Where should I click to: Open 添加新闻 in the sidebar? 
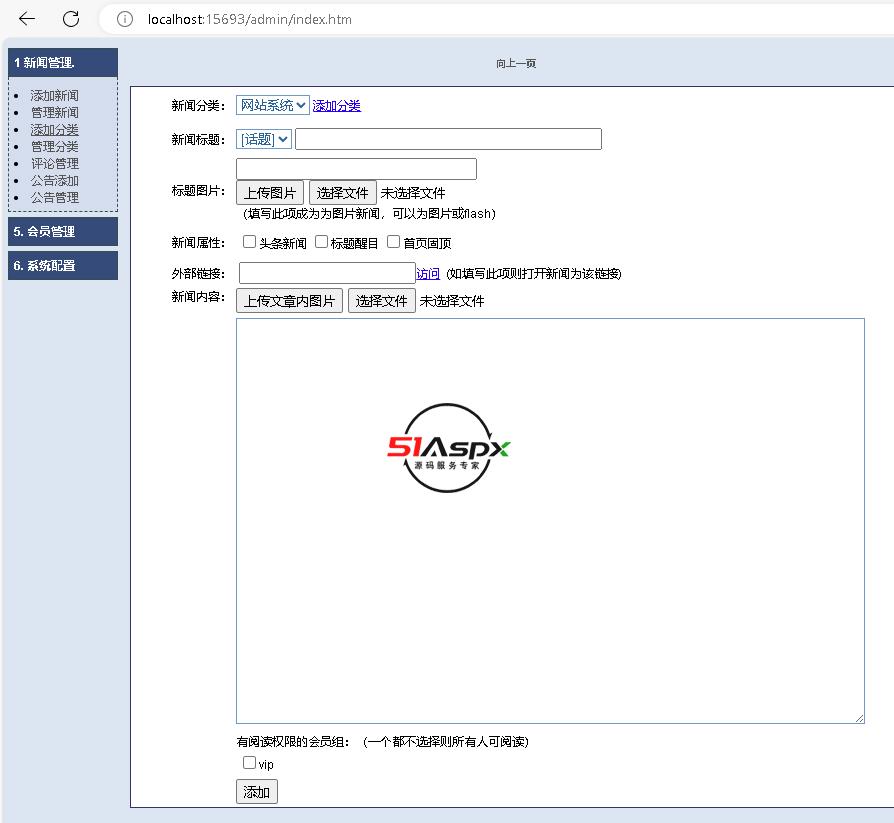(x=54, y=95)
